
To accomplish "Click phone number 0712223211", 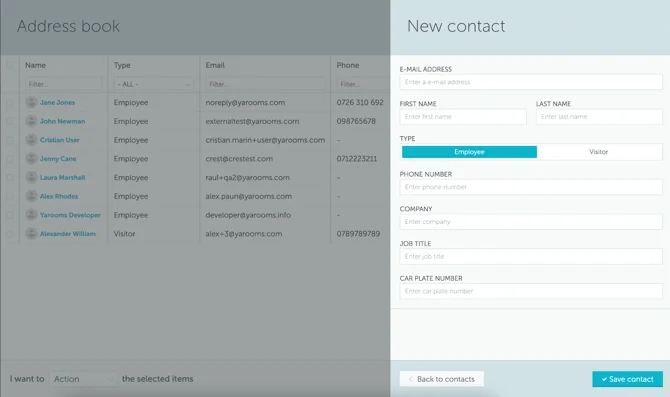I will [357, 159].
